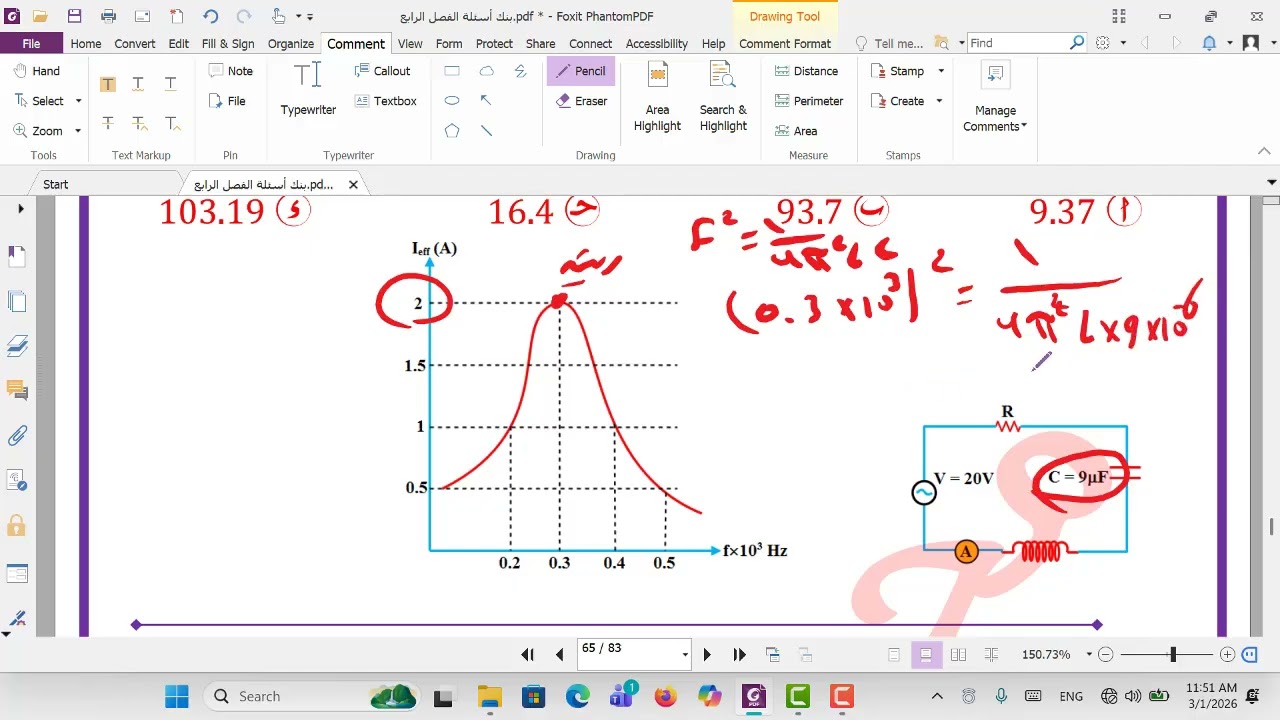Open Microsoft Edge from the taskbar
The image size is (1280, 720).
coord(577,696)
